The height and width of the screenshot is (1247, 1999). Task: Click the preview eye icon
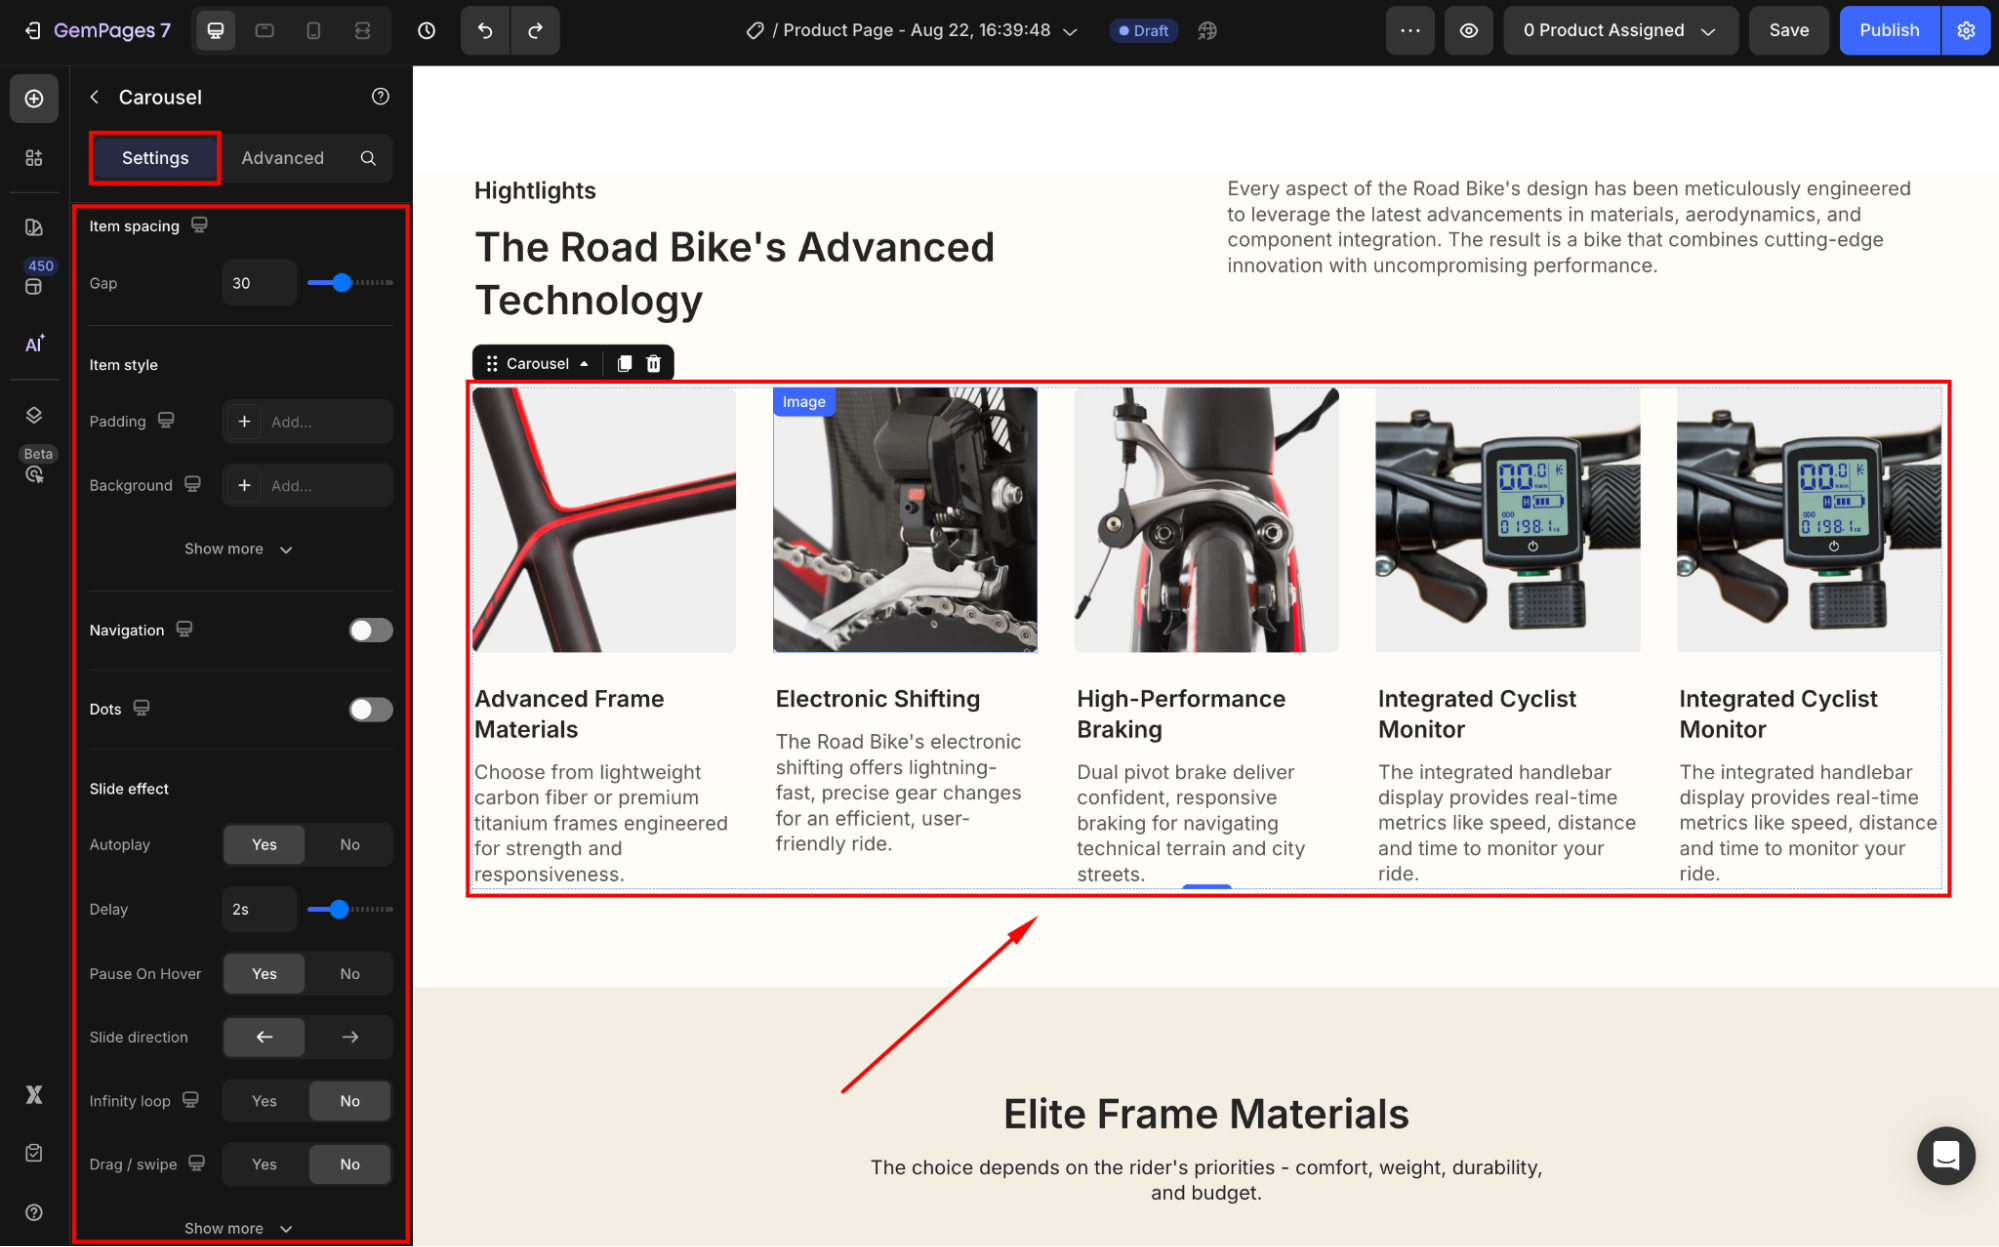click(x=1468, y=30)
